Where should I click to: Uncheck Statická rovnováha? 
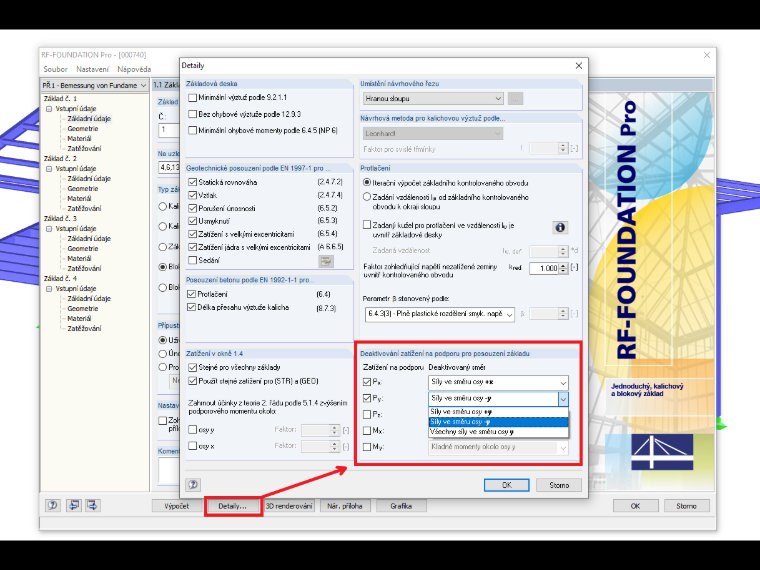coord(192,182)
